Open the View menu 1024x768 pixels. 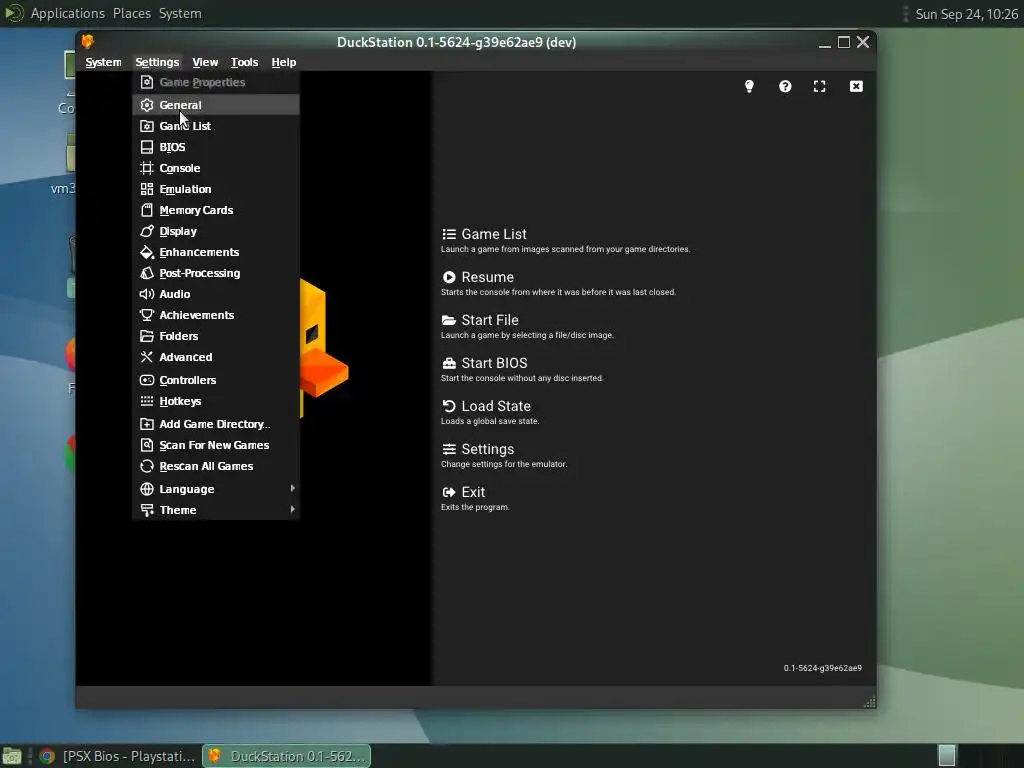[205, 62]
